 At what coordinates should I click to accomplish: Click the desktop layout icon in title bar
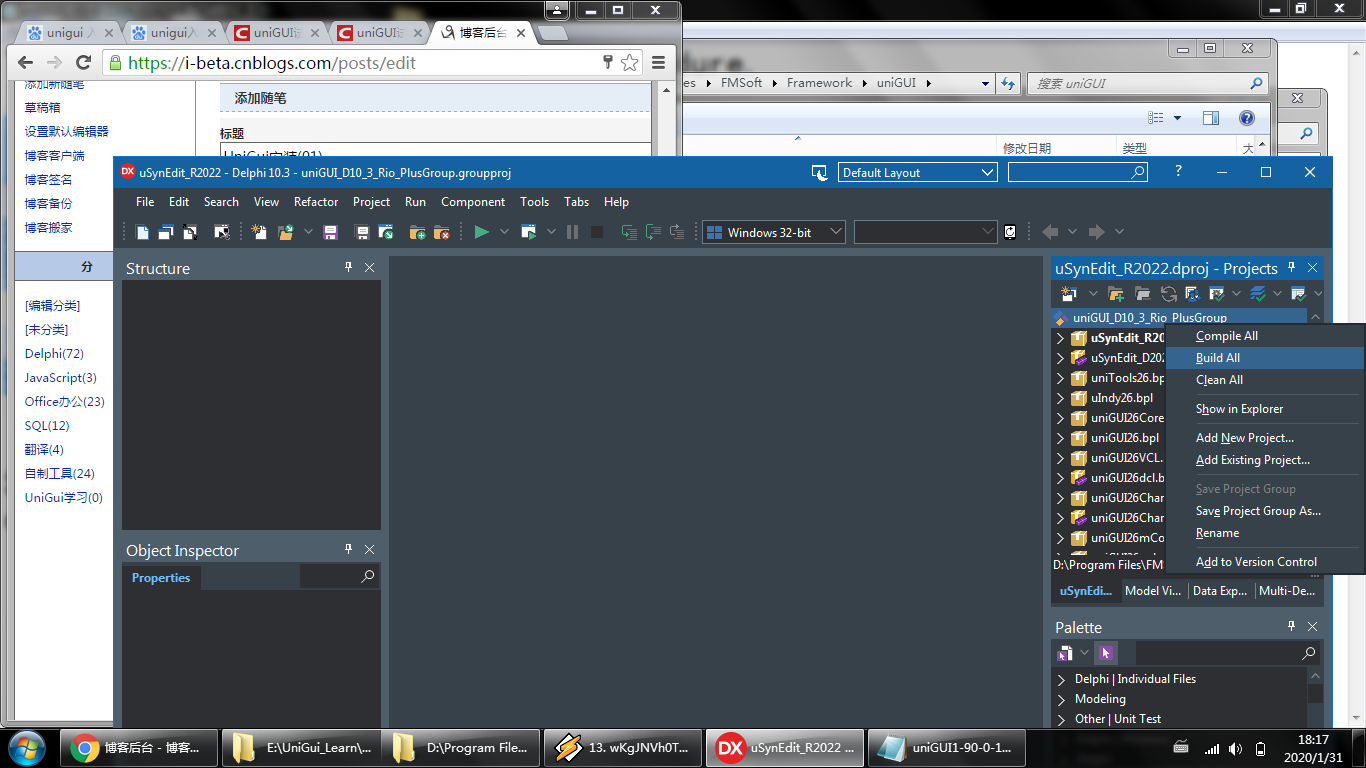click(x=819, y=172)
